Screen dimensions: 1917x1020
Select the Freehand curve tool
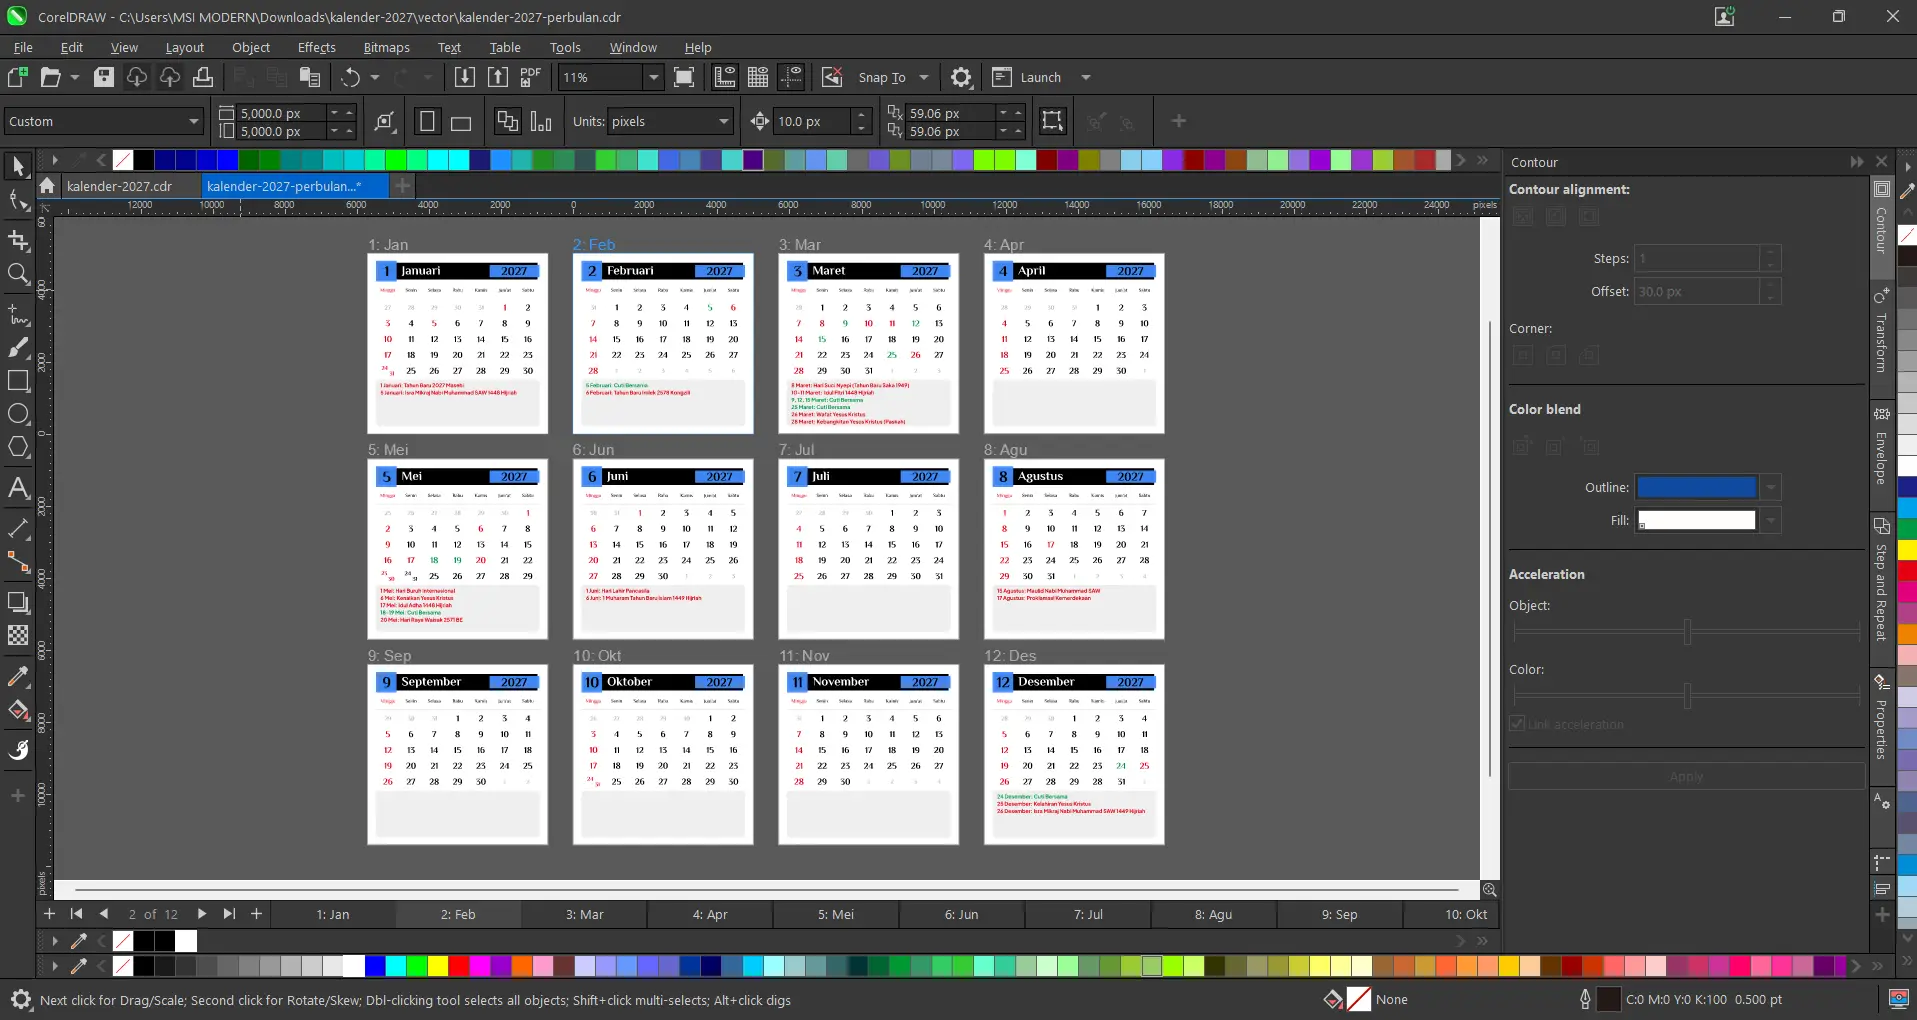coord(18,314)
